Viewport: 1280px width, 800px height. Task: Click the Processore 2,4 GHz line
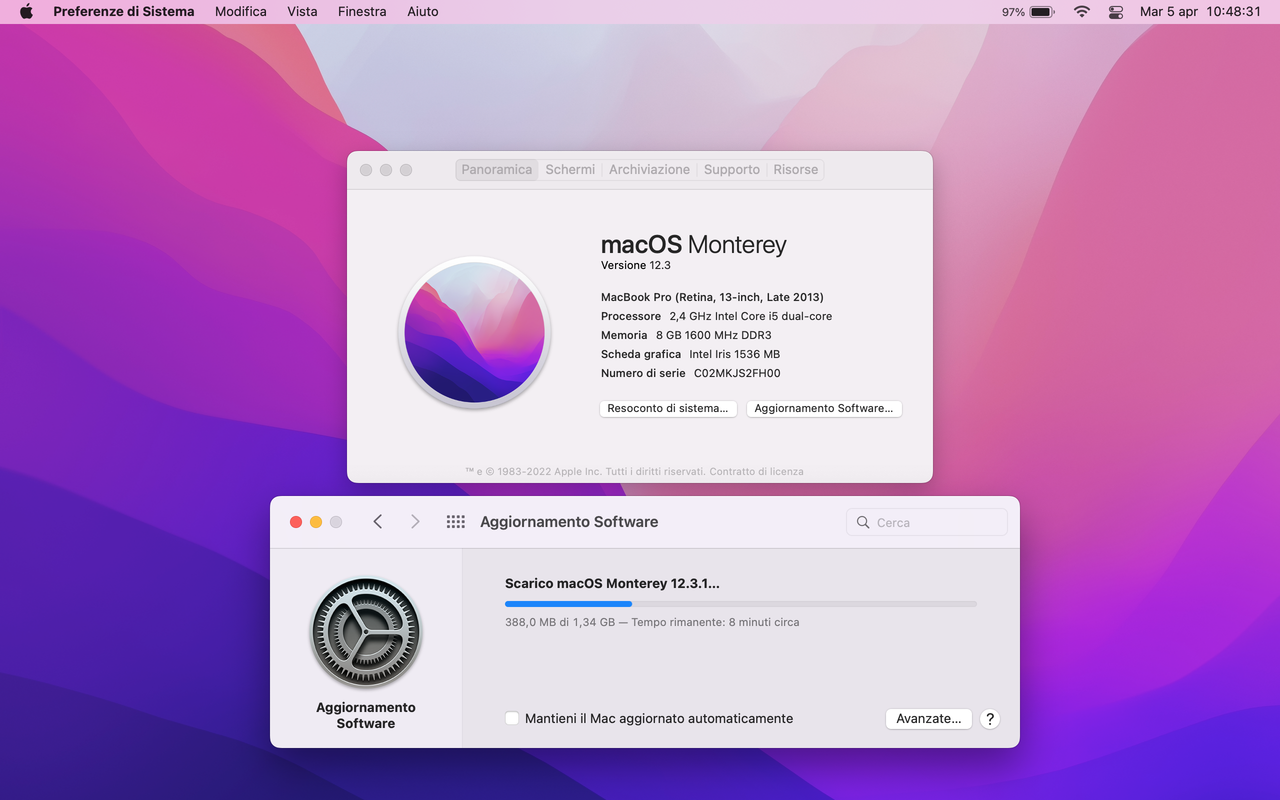(x=716, y=316)
